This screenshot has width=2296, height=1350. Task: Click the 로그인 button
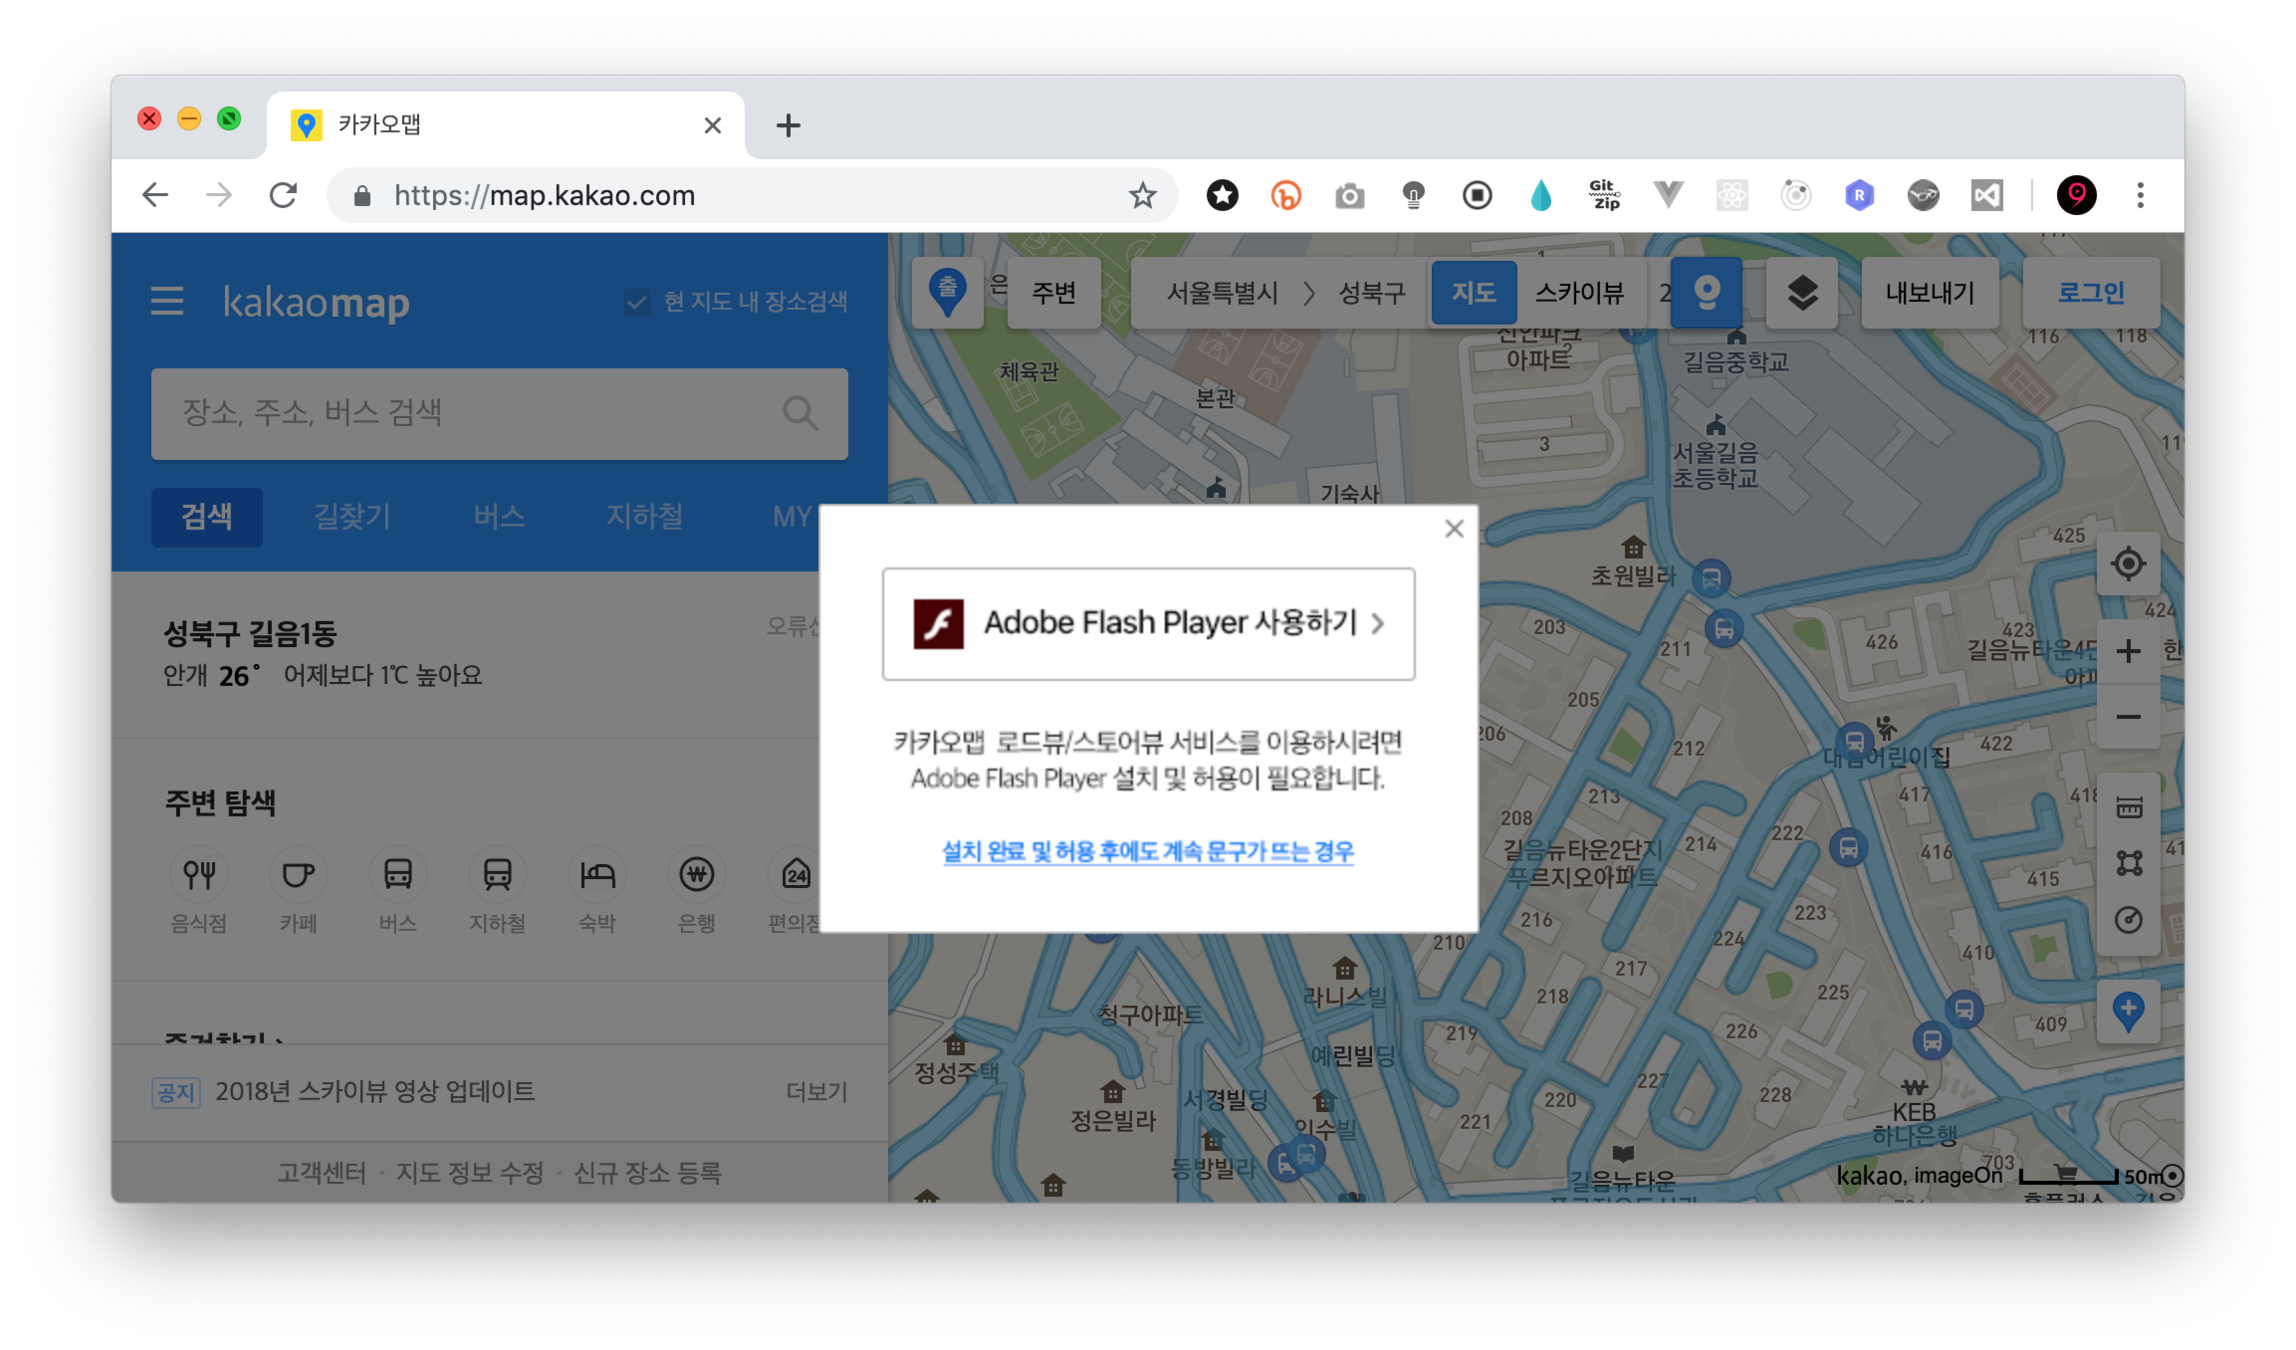(x=2090, y=293)
